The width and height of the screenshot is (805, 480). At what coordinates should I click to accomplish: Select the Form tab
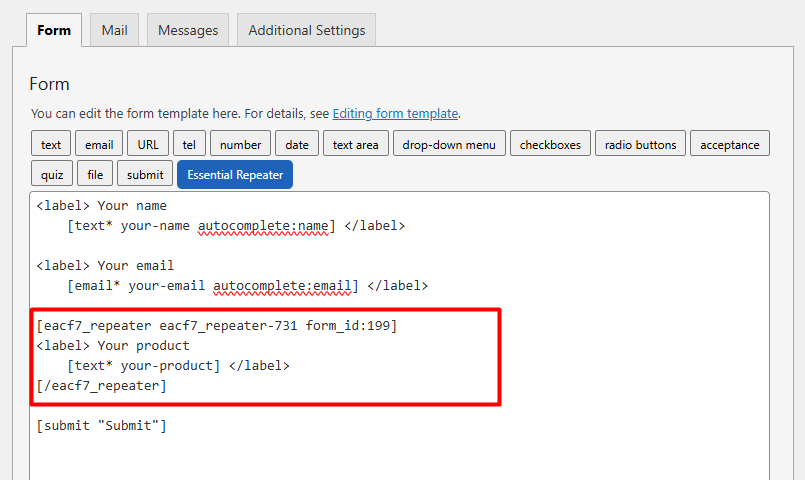coord(54,30)
